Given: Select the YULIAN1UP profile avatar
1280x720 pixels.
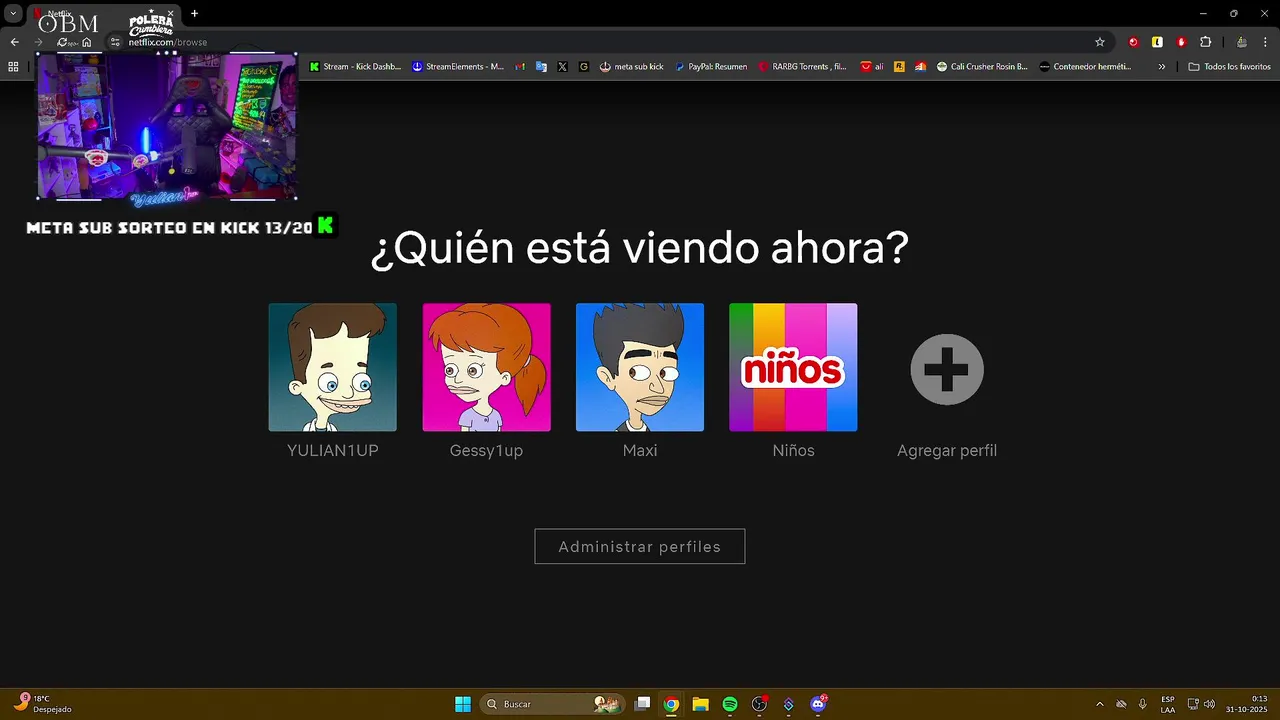Looking at the screenshot, I should (x=332, y=367).
